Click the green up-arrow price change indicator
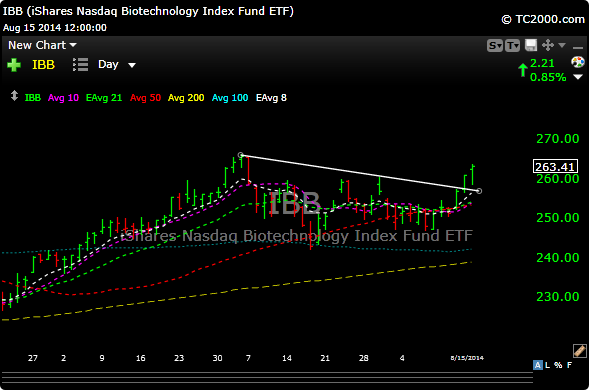The height and width of the screenshot is (390, 589). pos(523,70)
